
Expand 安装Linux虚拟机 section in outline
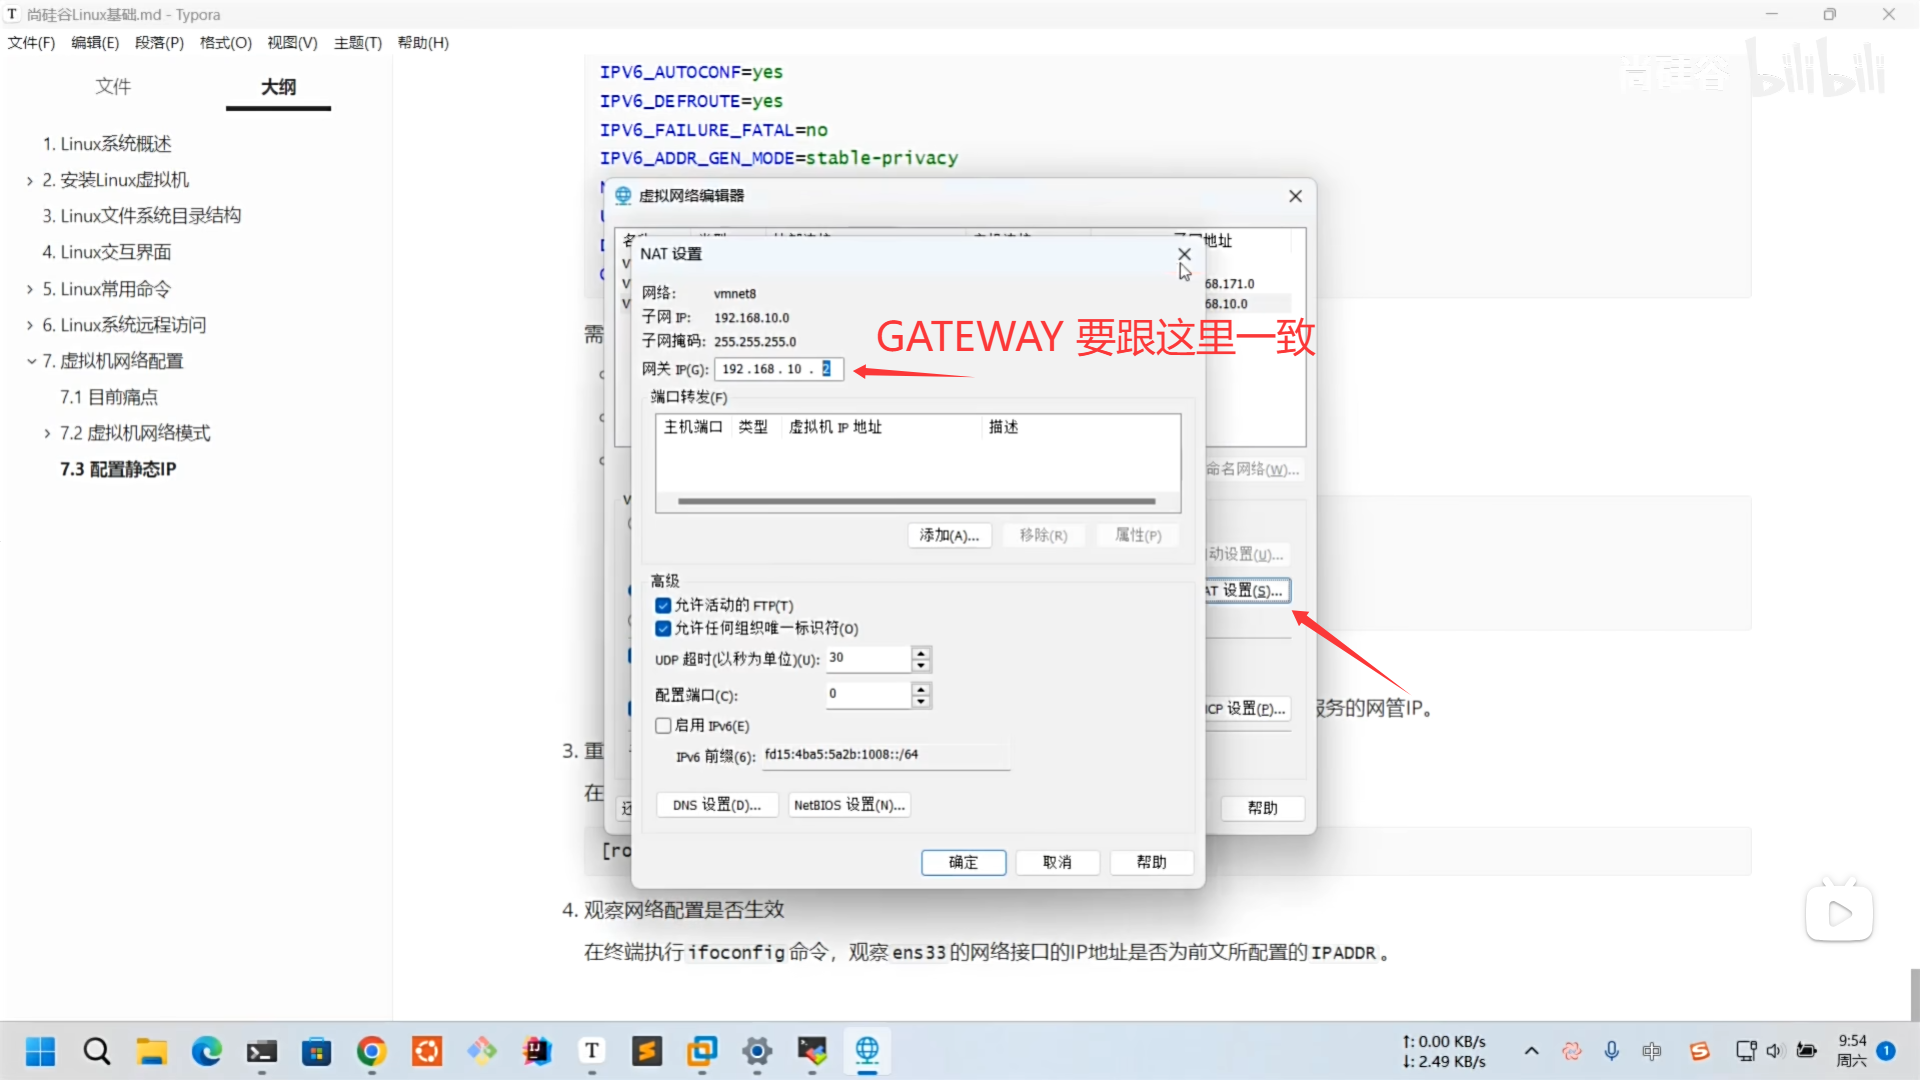(x=30, y=181)
